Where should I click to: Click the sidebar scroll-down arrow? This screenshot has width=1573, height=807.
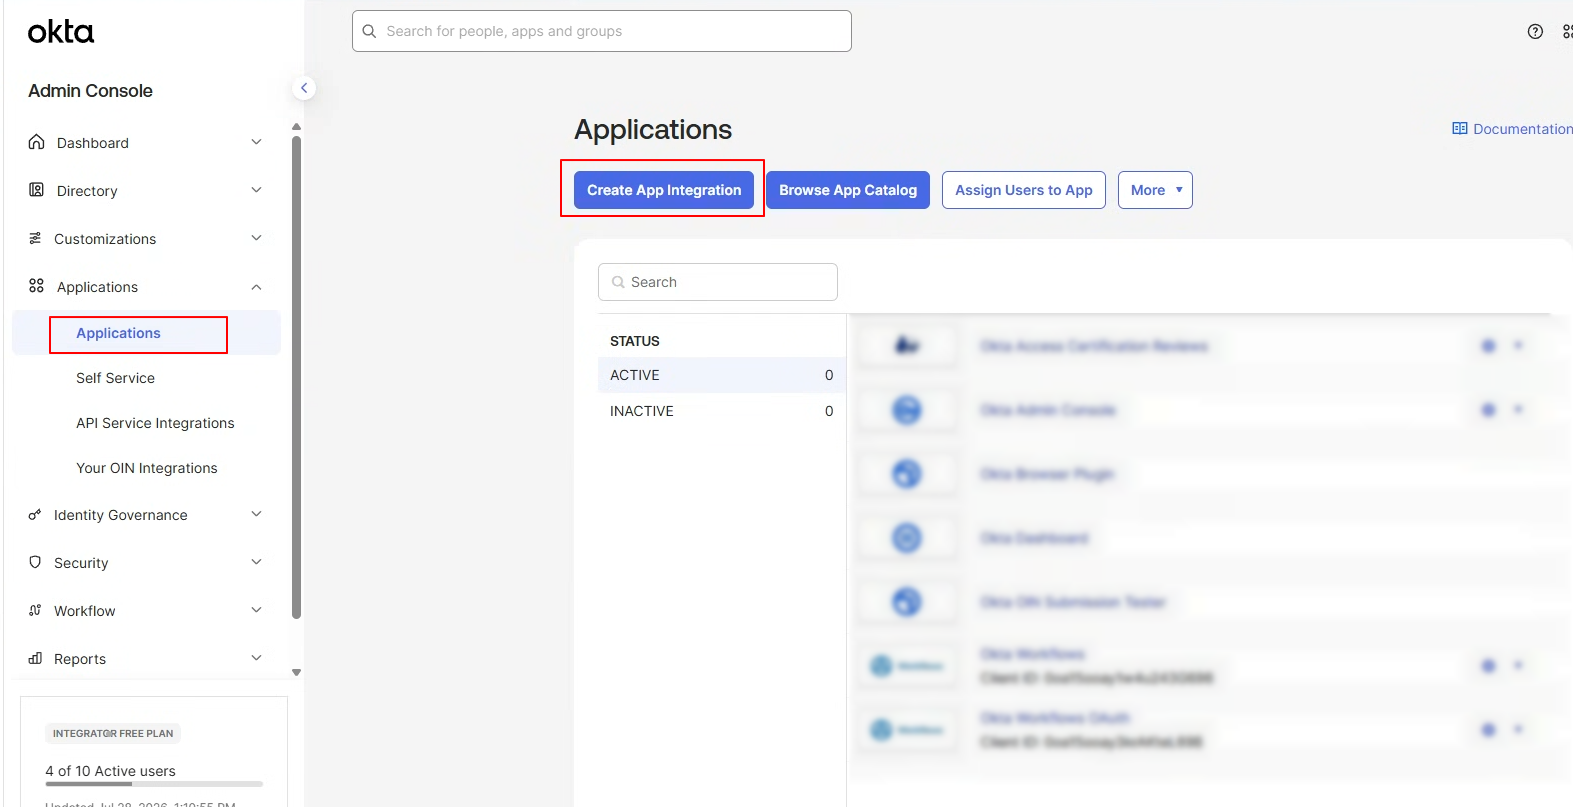(296, 673)
